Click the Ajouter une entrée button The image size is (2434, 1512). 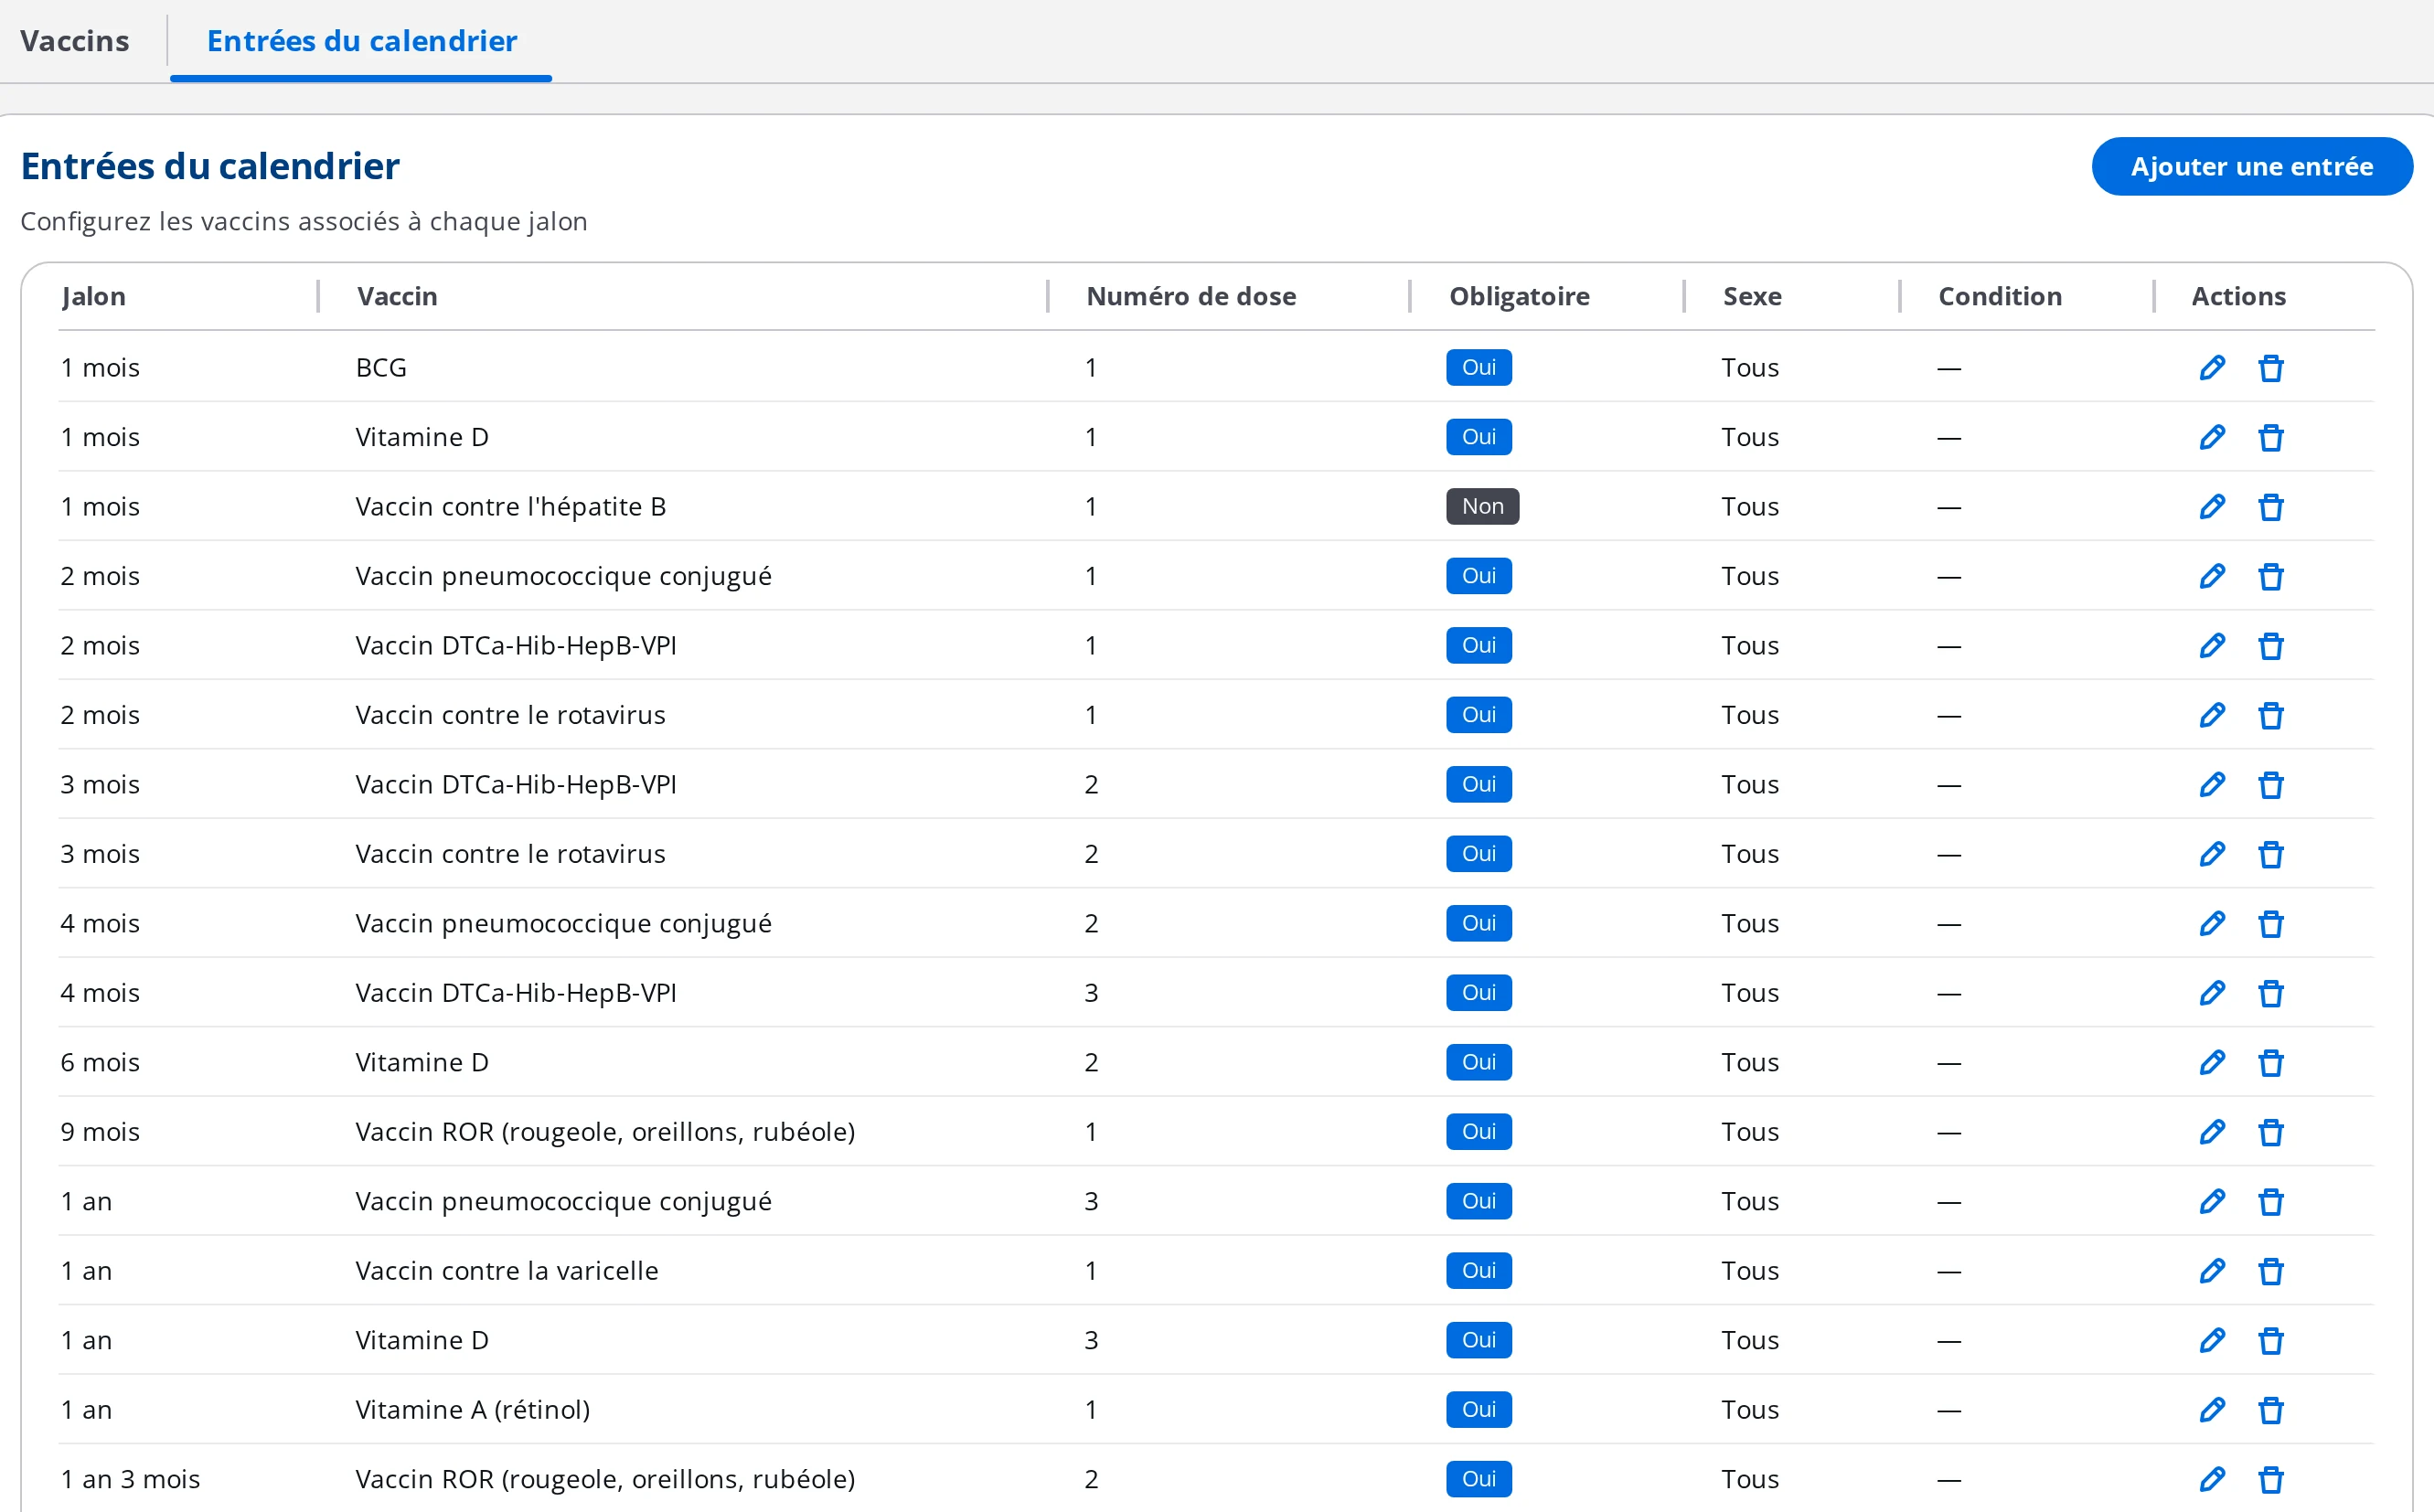click(2252, 166)
